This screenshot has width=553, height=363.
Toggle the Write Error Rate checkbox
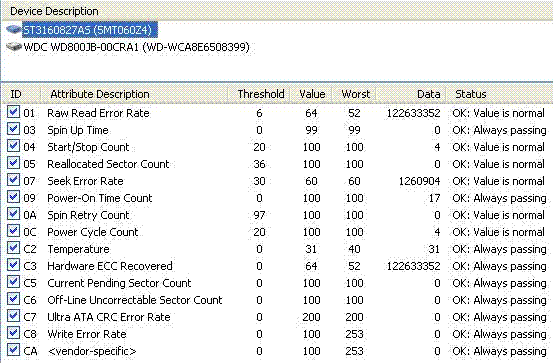tap(13, 333)
